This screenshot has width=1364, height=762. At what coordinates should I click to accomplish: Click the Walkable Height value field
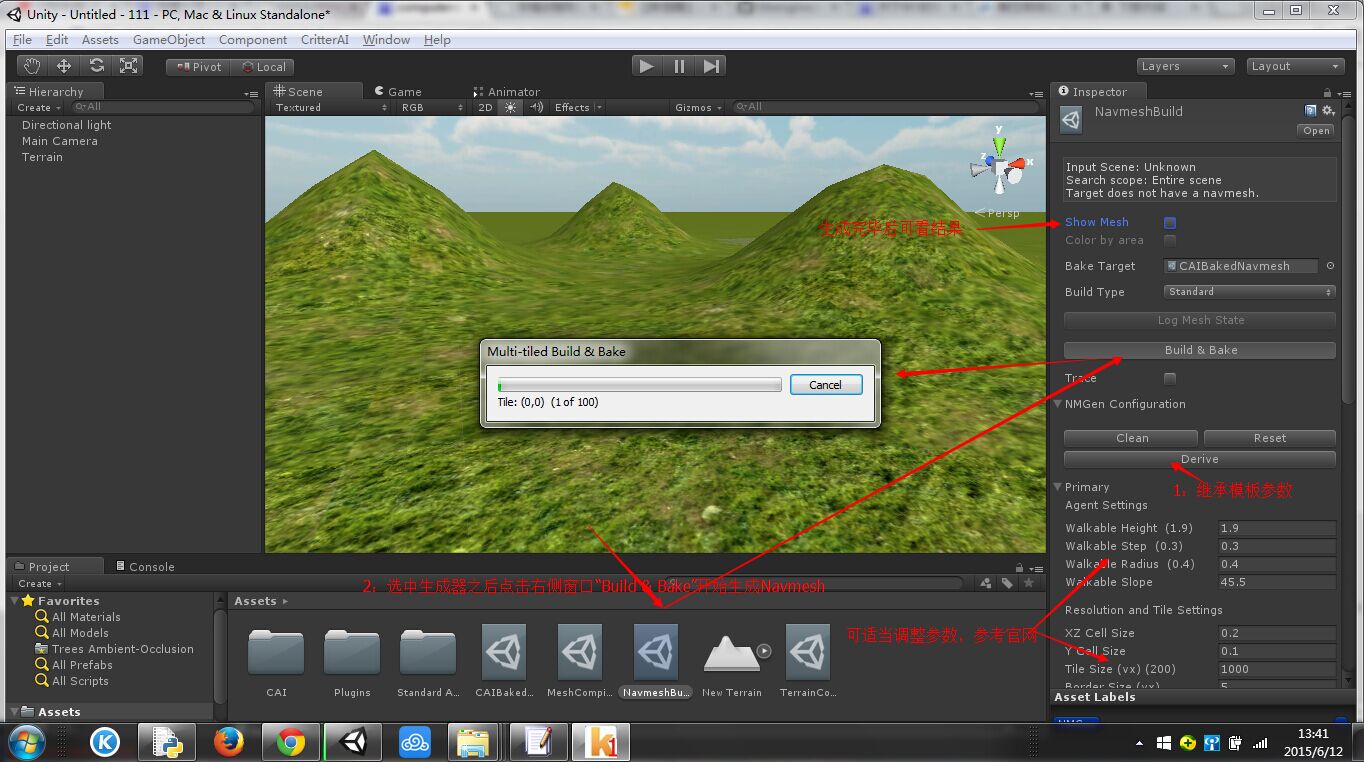tap(1277, 528)
